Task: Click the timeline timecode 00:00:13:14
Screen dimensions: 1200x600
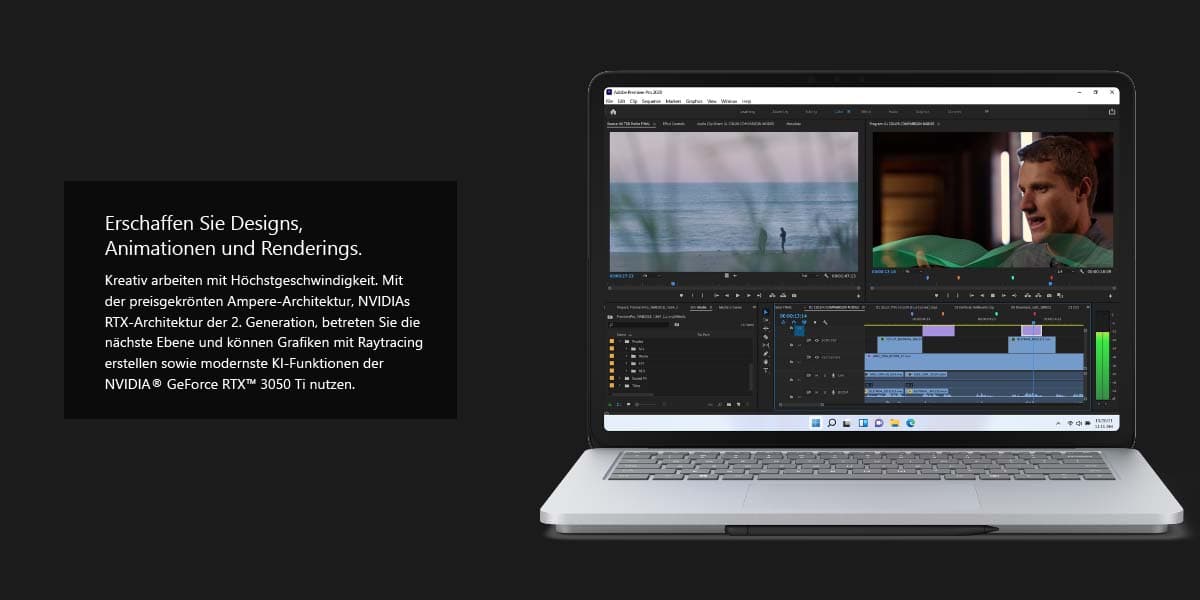Action: tap(794, 316)
